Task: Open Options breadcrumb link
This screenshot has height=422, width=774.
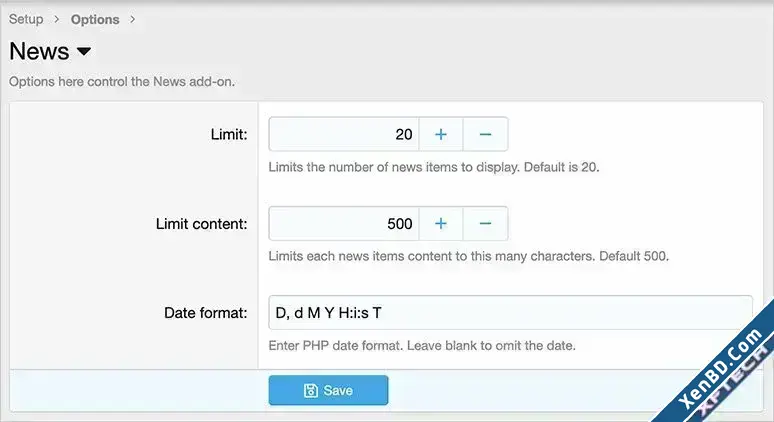Action: coord(95,19)
